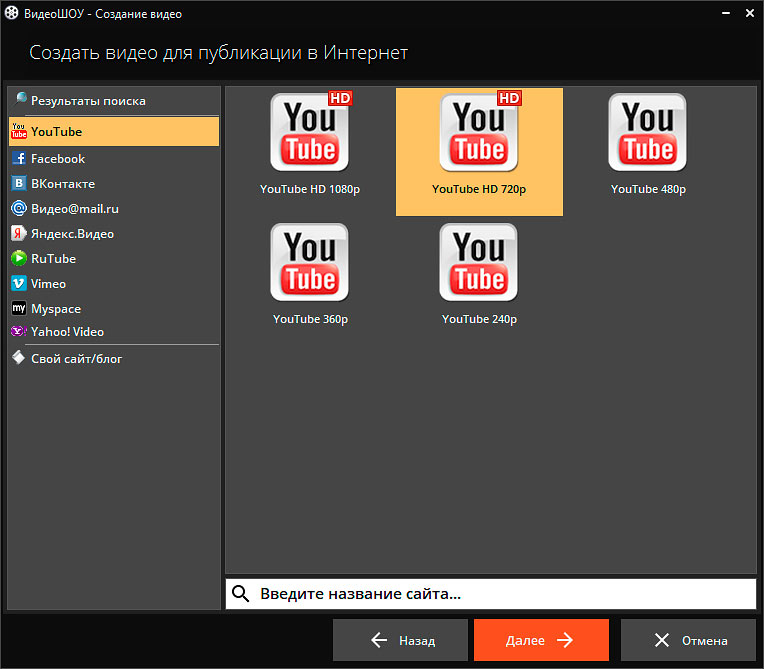Click the magnifying glass in search field
The height and width of the screenshot is (669, 764).
(x=241, y=593)
